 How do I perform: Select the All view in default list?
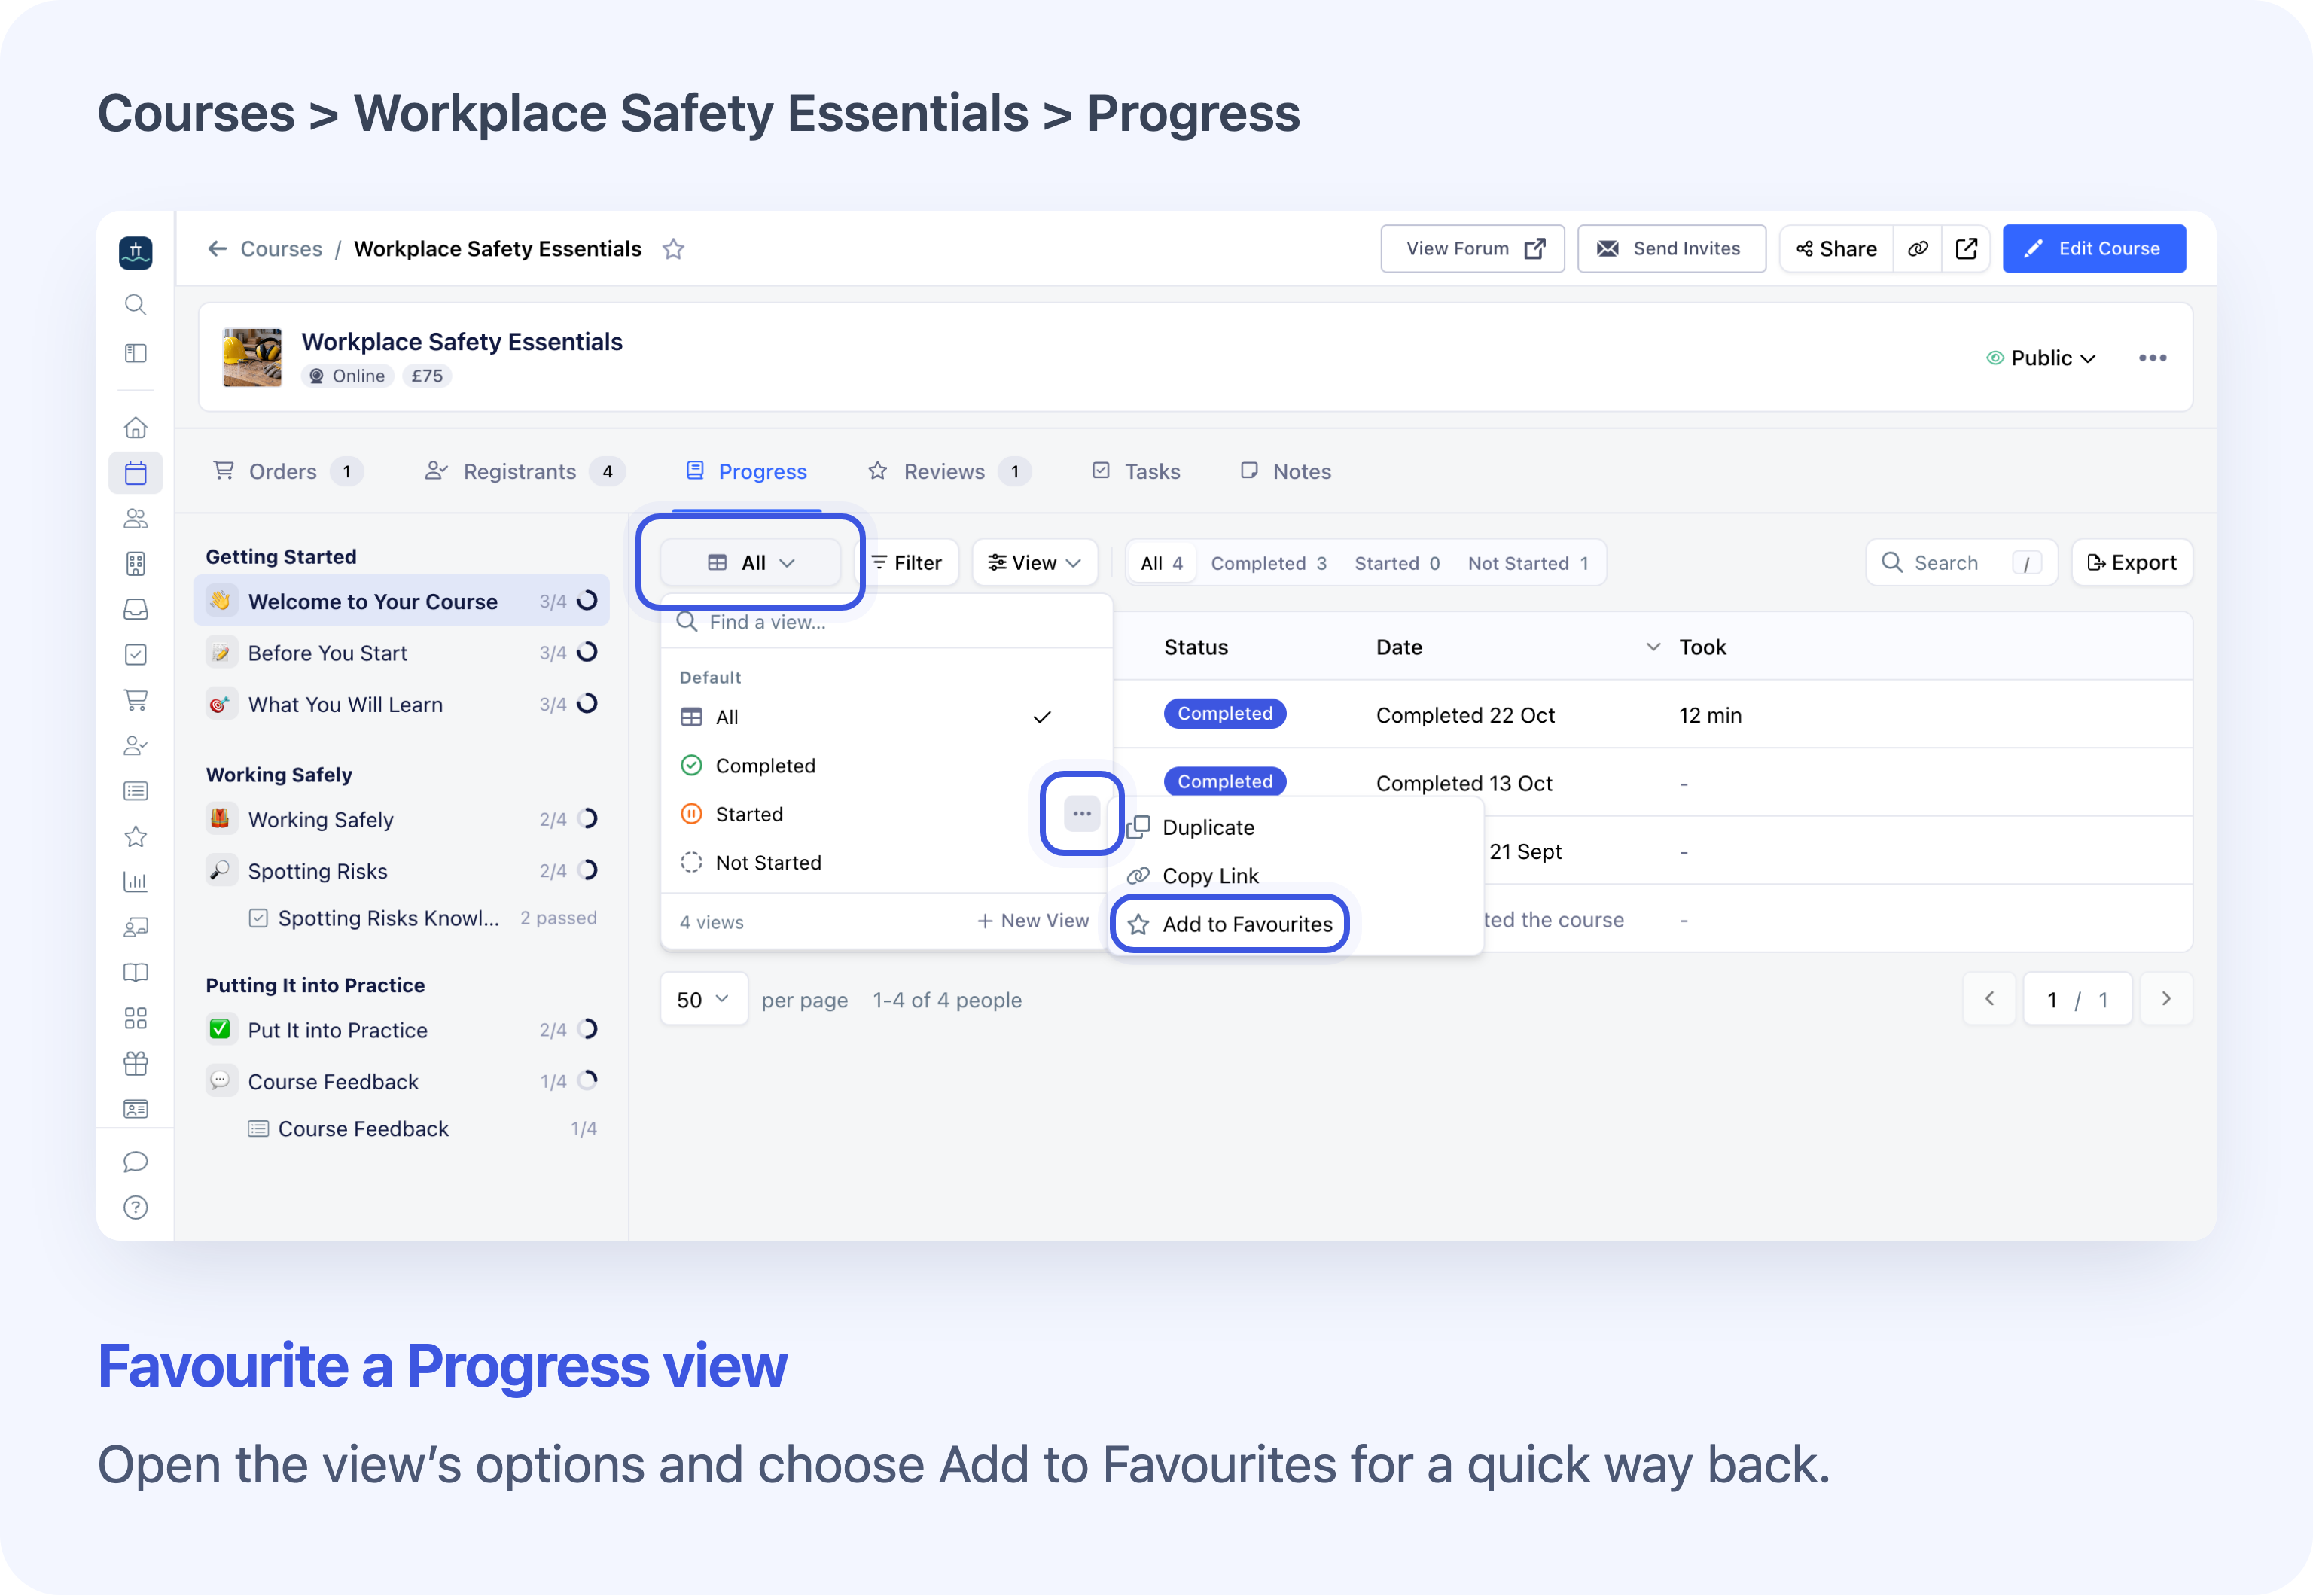(x=886, y=717)
